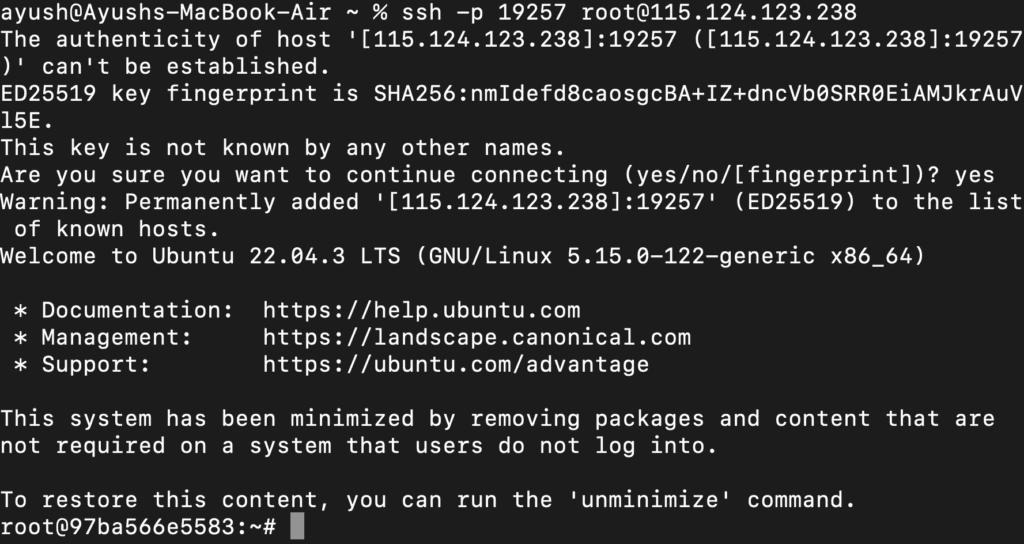Click the 'of known hosts.' line
This screenshot has width=1024, height=544.
tap(116, 229)
